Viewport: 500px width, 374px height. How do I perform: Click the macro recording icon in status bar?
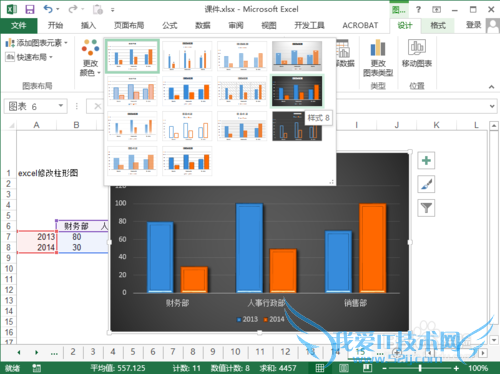(36, 368)
